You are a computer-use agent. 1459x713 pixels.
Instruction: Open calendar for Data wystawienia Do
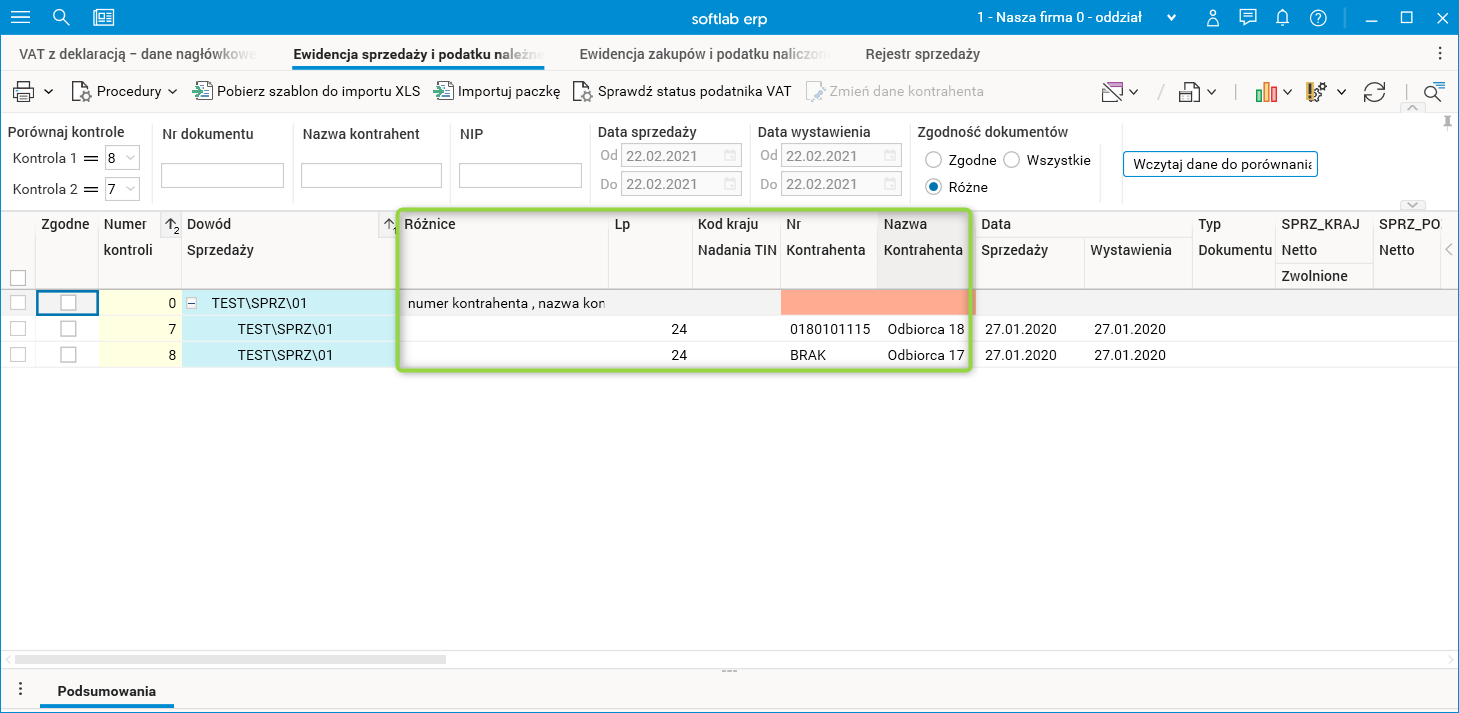click(890, 184)
